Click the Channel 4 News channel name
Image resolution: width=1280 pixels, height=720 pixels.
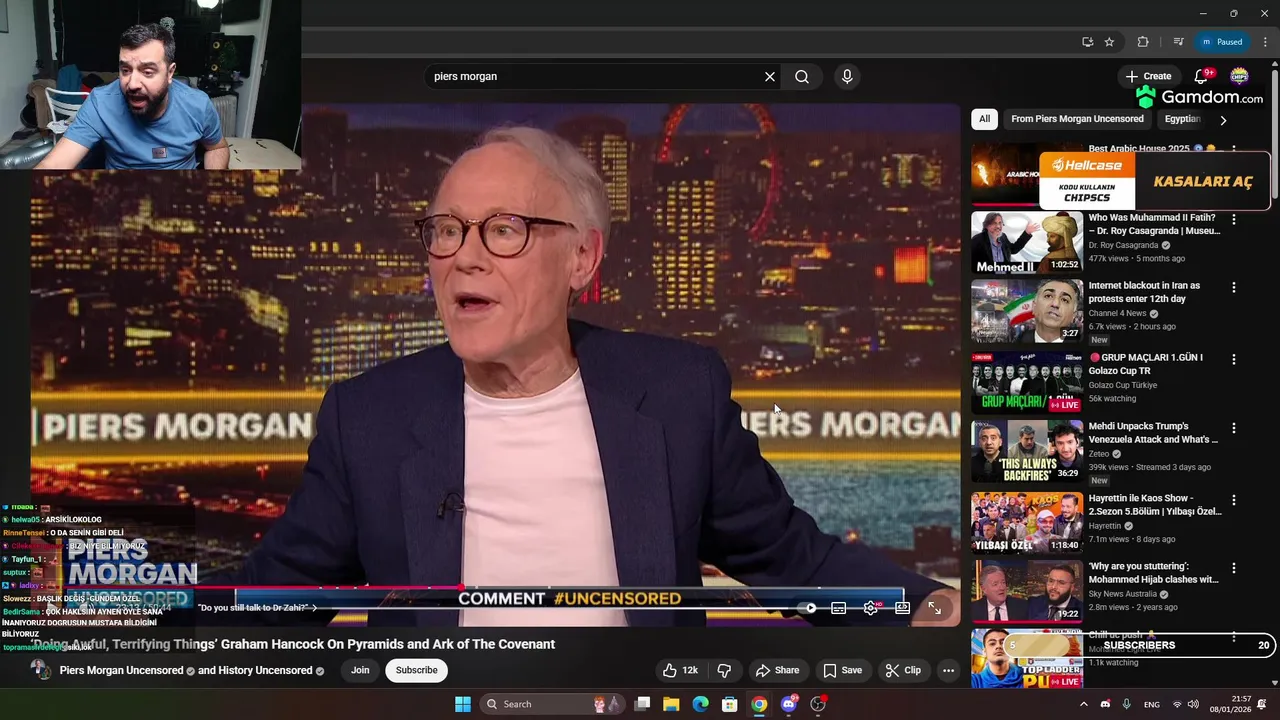coord(1117,313)
